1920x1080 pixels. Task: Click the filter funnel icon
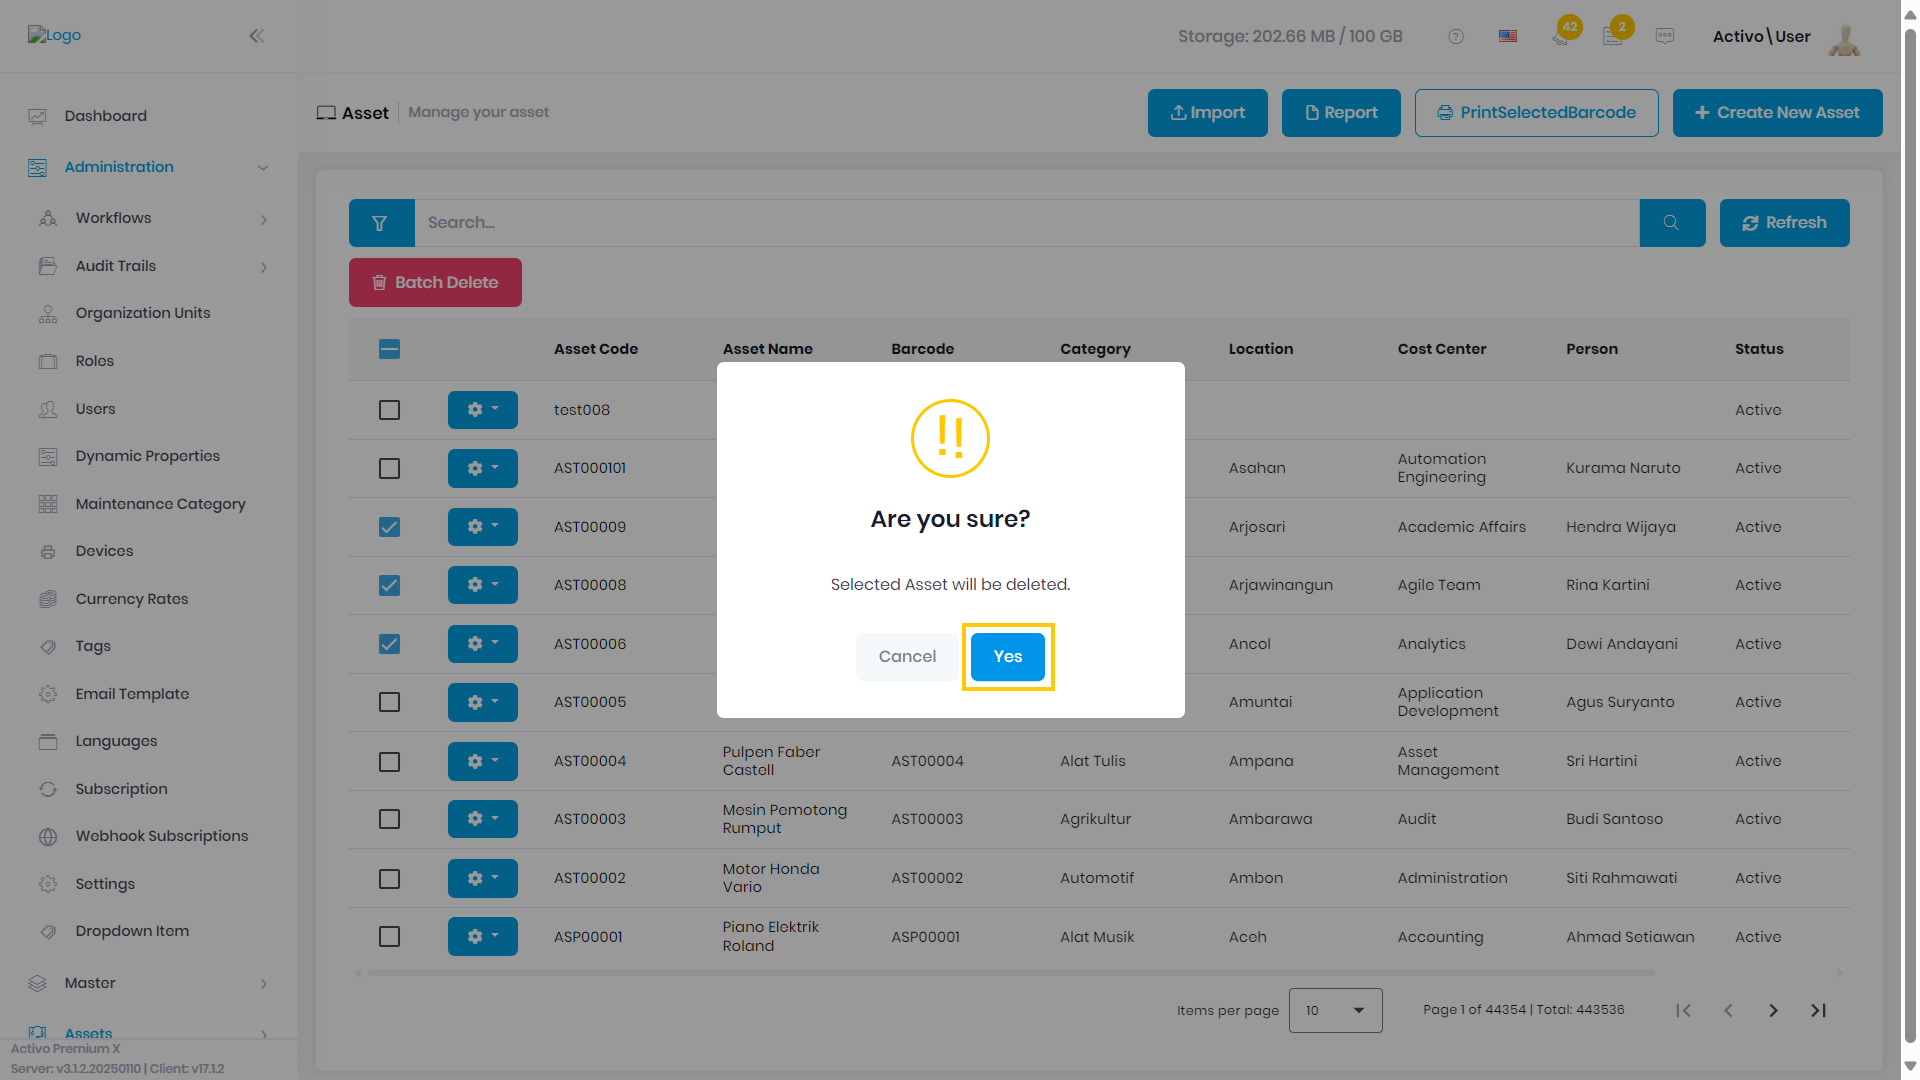[x=381, y=223]
